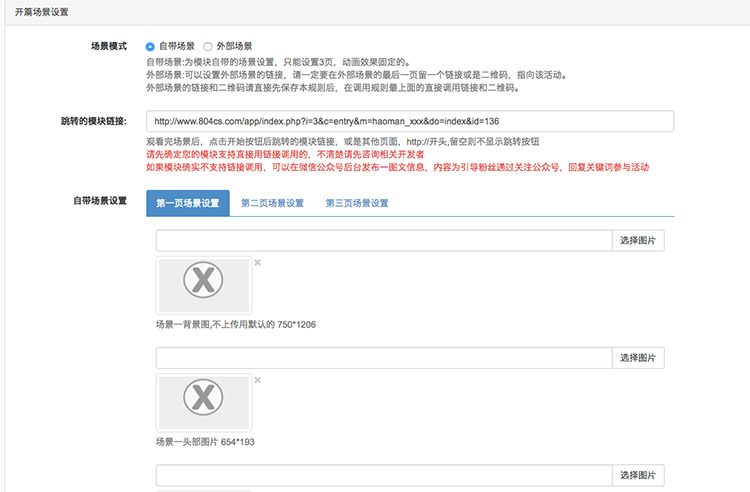Switch to 第一页场景设置 tab

coord(188,203)
